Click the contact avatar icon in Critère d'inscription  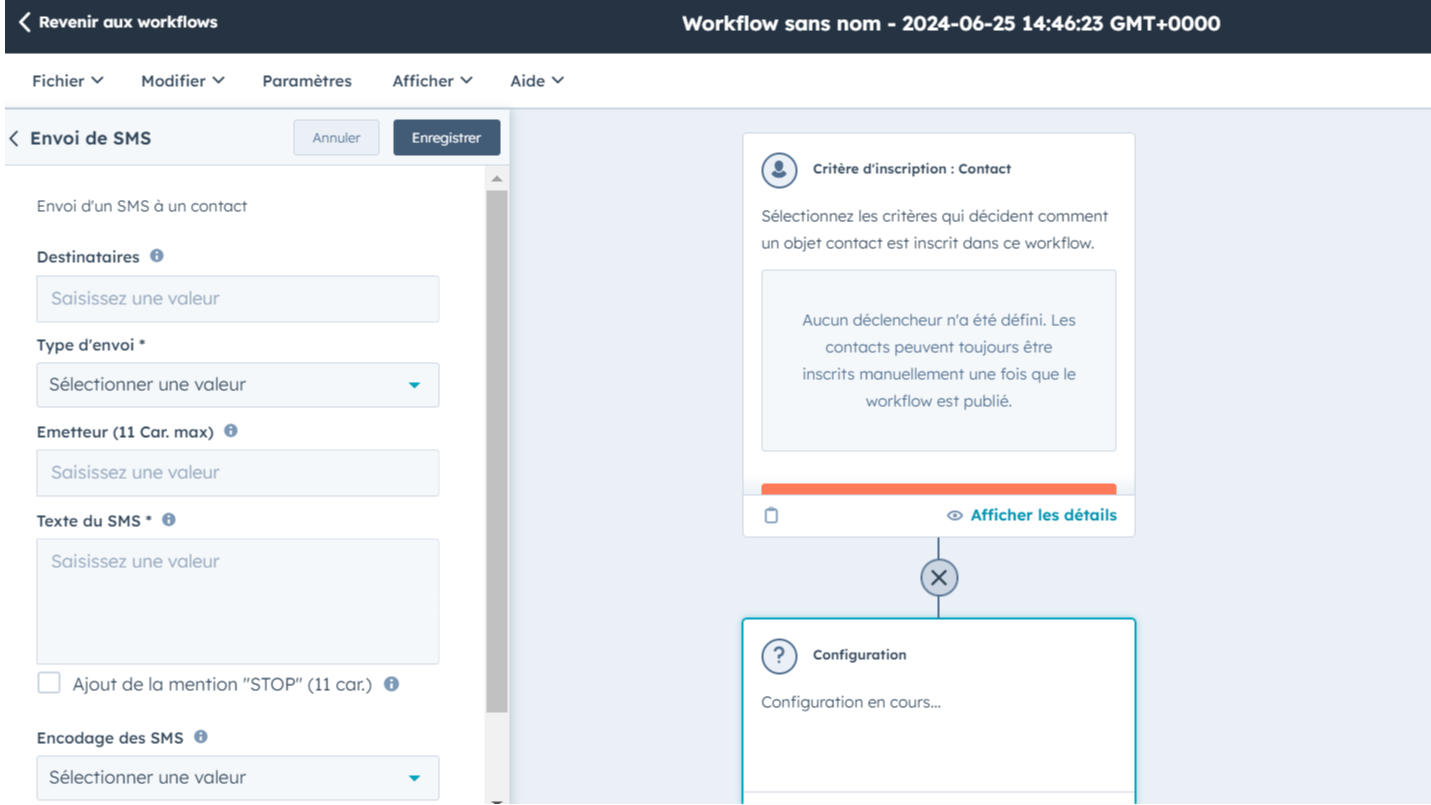coord(779,170)
